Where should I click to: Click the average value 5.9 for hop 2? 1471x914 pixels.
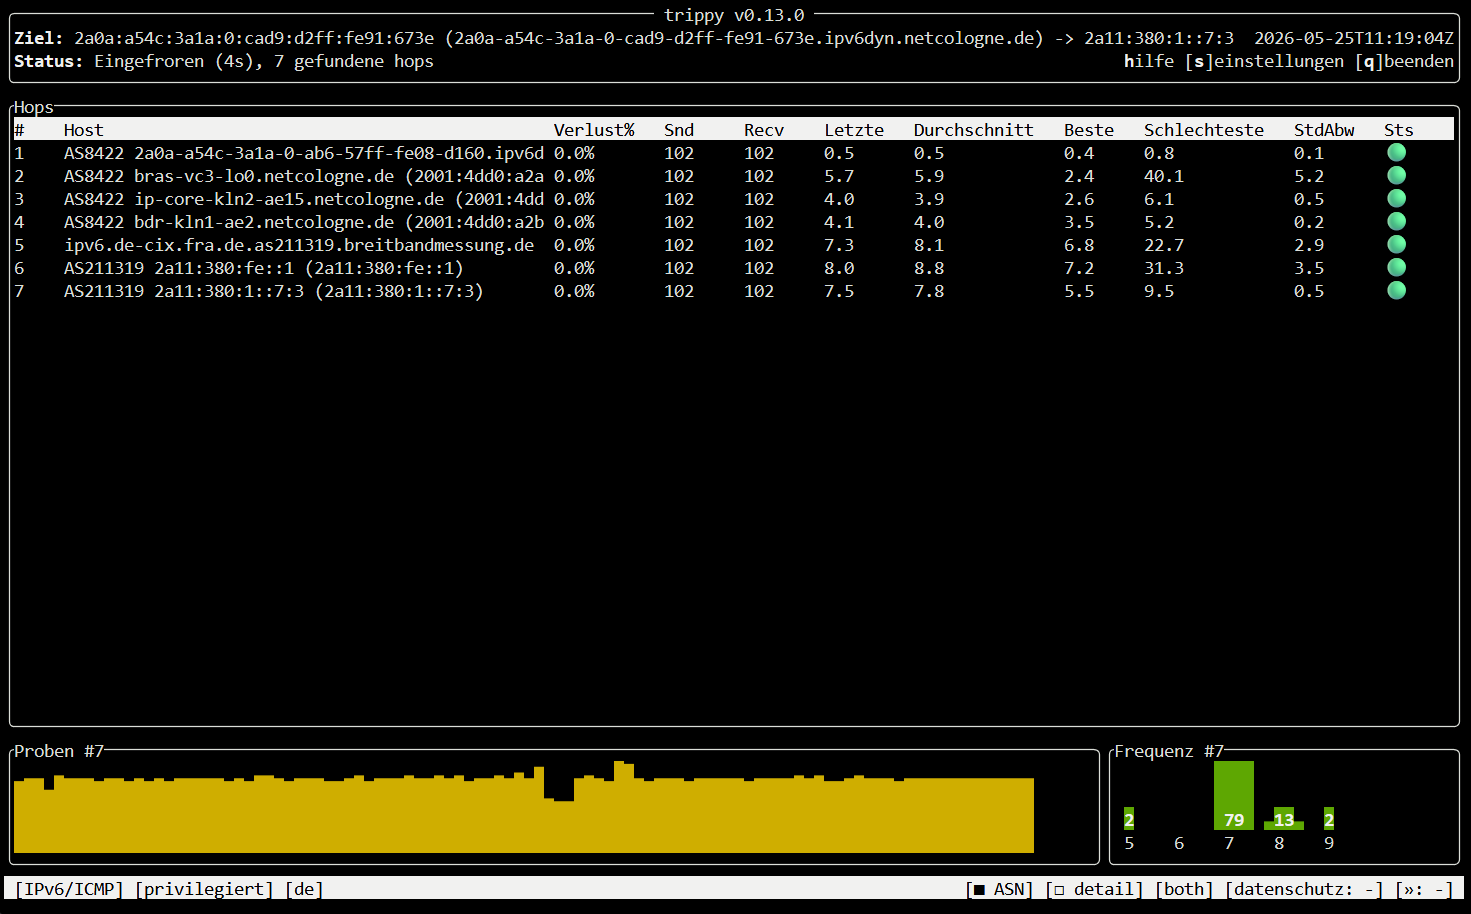point(929,176)
